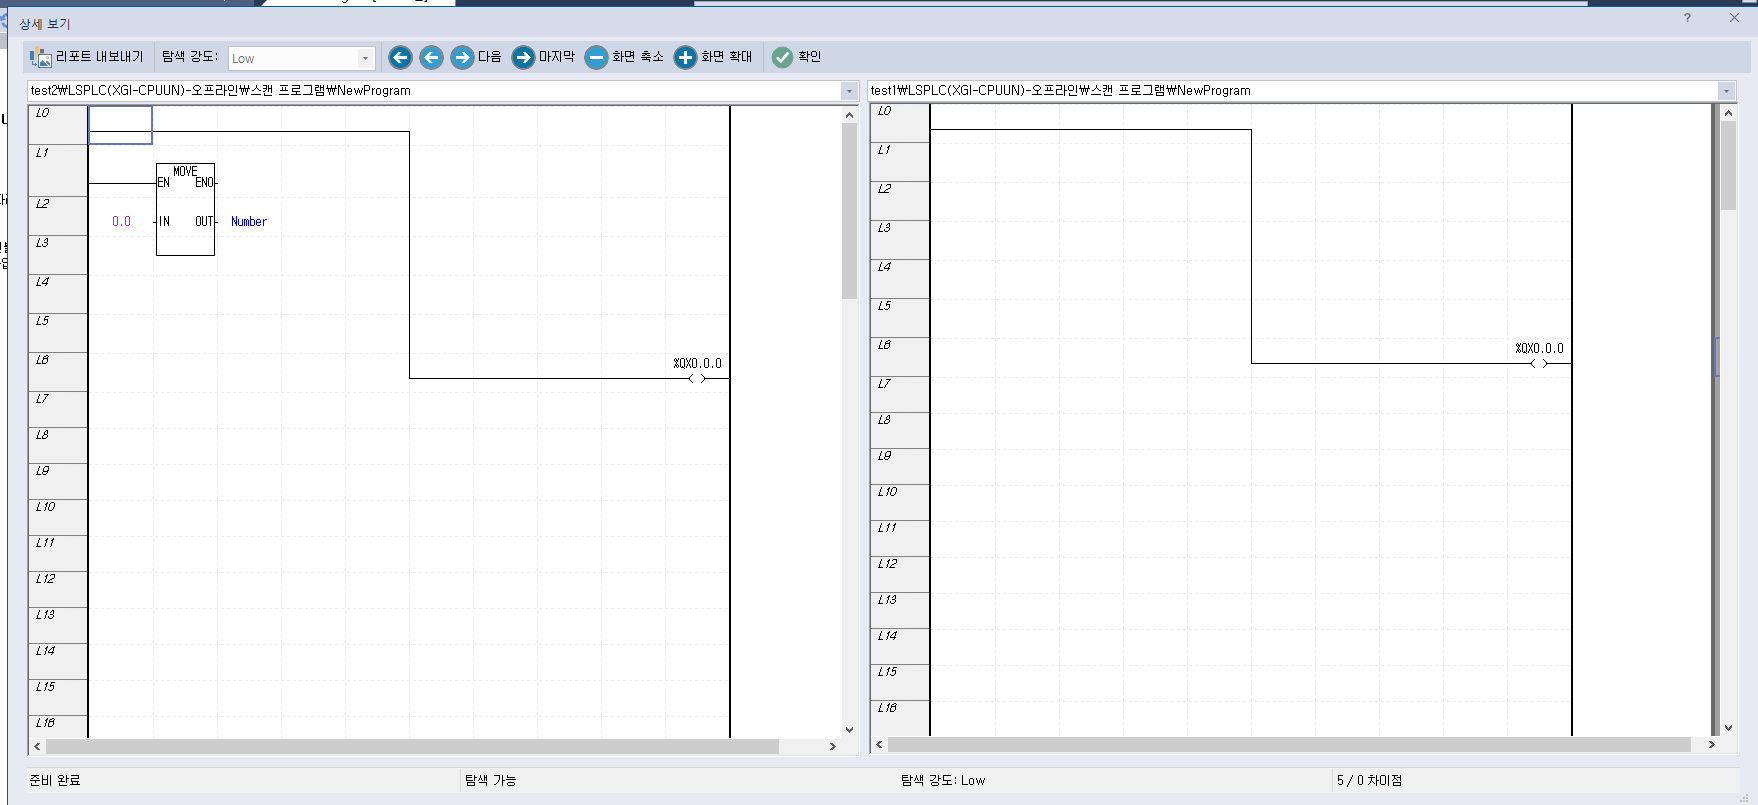This screenshot has width=1758, height=805.
Task: Click 화면 확대 to zoom in
Action: (x=713, y=57)
